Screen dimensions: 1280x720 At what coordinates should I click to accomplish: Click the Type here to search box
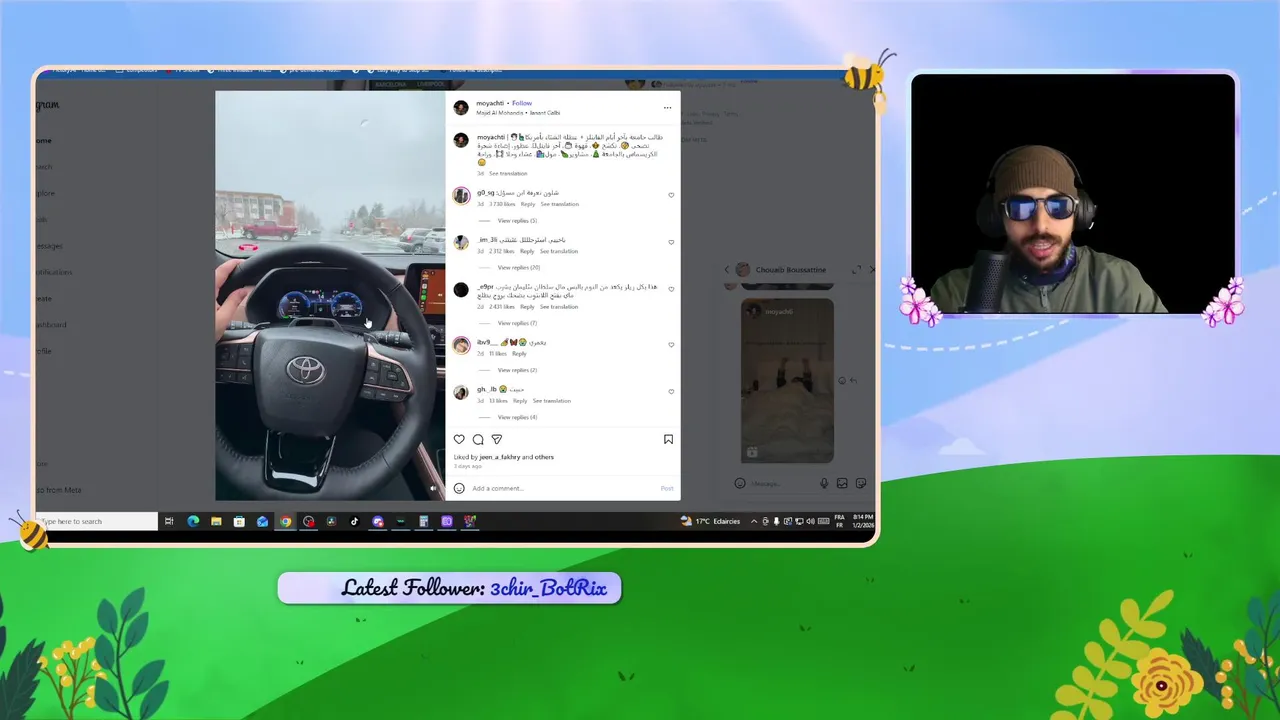point(98,521)
